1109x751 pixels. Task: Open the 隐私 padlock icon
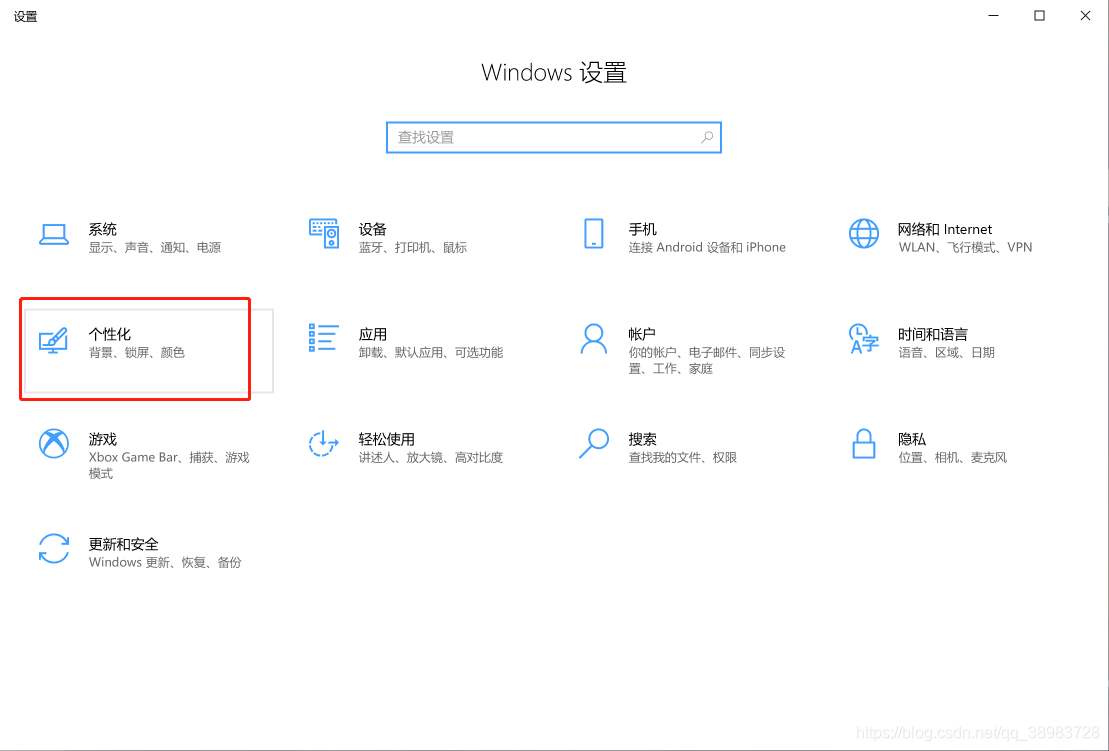[864, 443]
